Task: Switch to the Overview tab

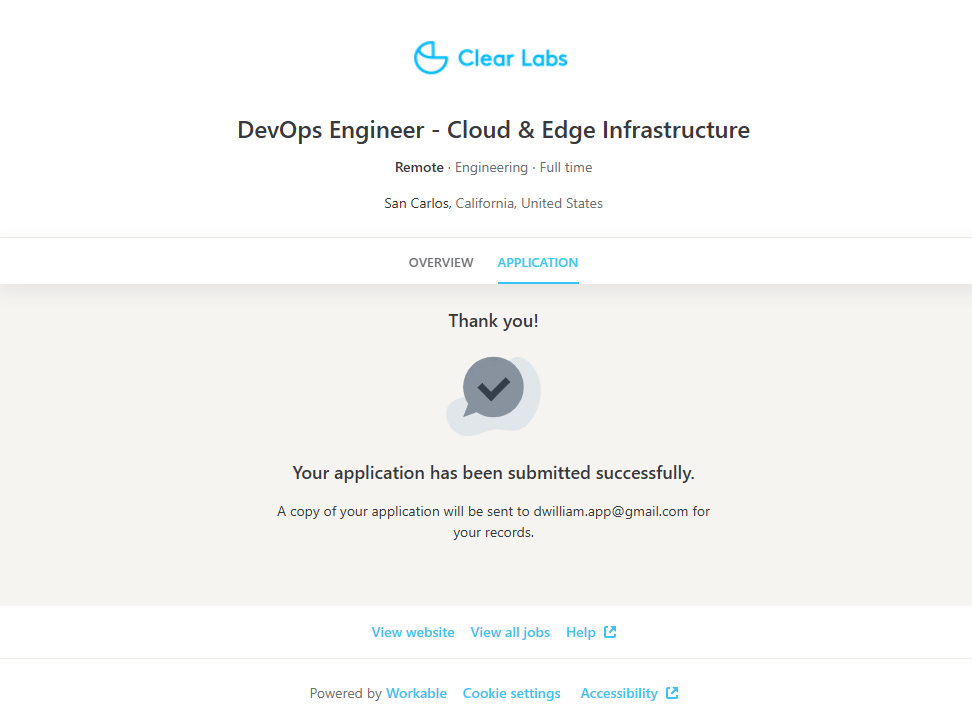Action: [441, 263]
